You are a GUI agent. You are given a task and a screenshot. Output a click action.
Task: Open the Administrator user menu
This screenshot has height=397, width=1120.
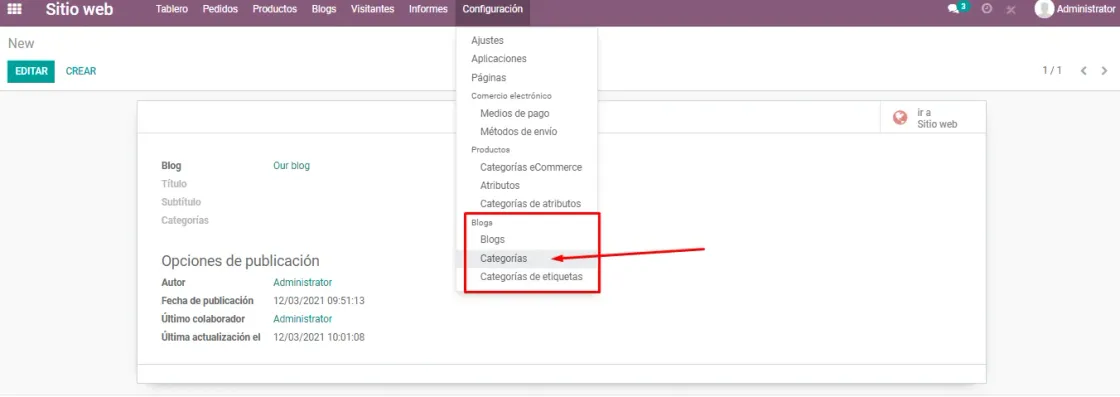click(x=1074, y=9)
